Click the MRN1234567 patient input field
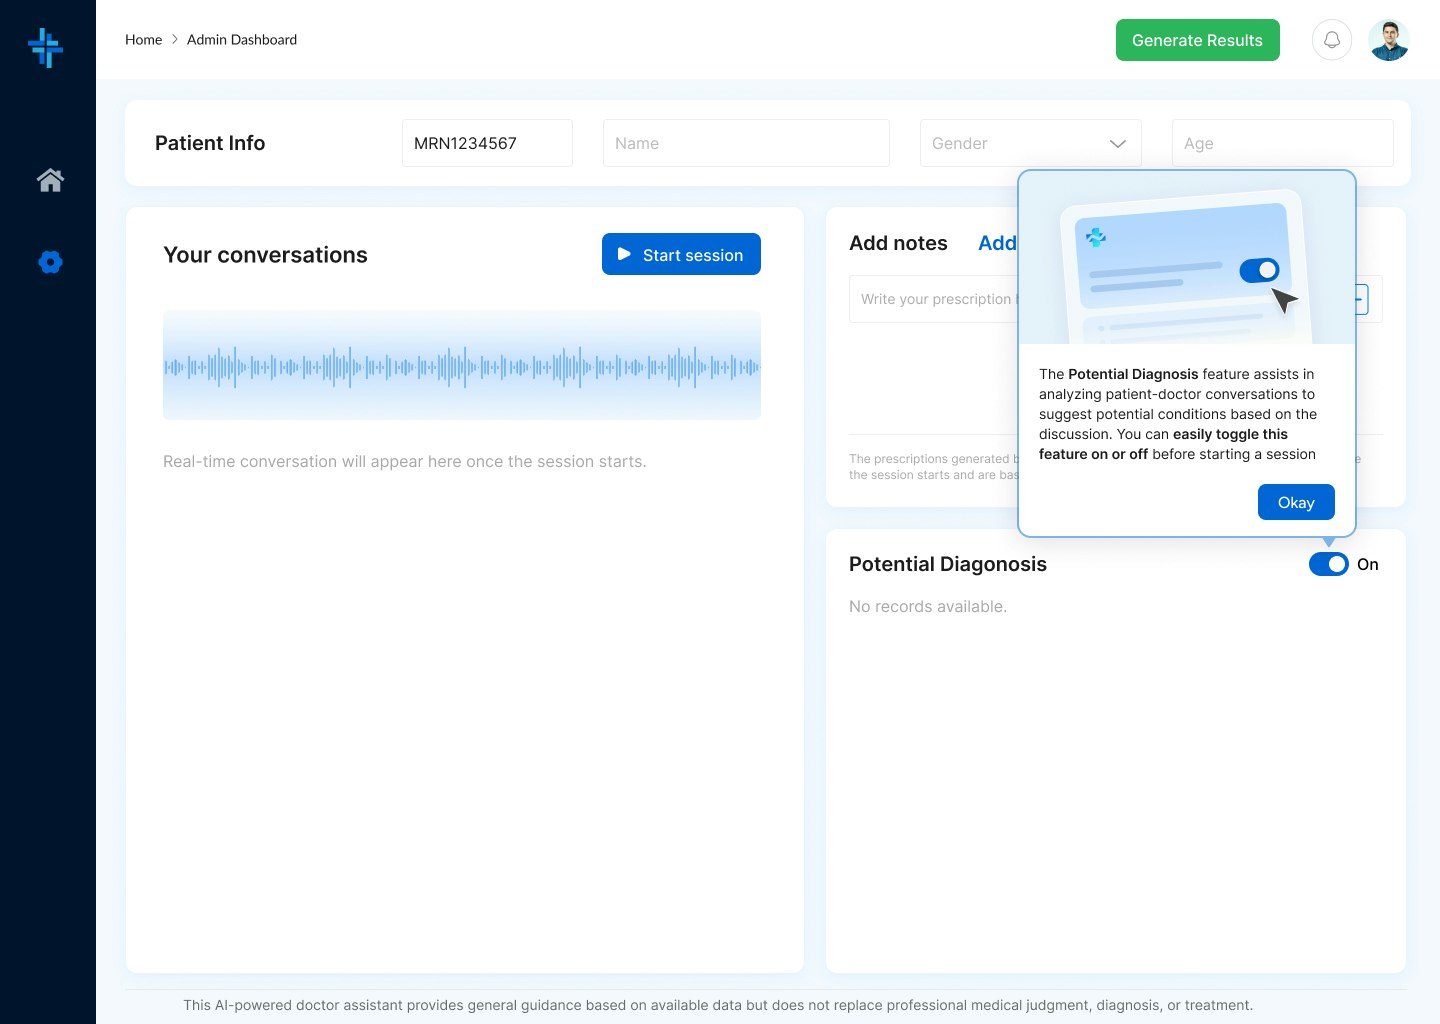 coord(487,143)
